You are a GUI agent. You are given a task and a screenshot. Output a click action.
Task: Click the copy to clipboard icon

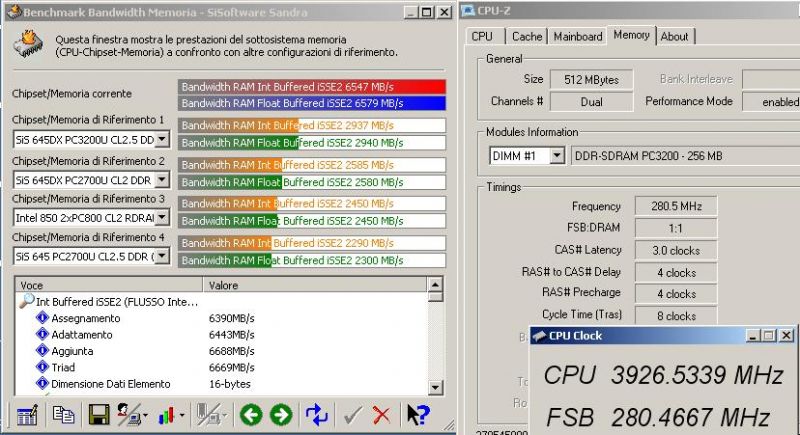[63, 415]
